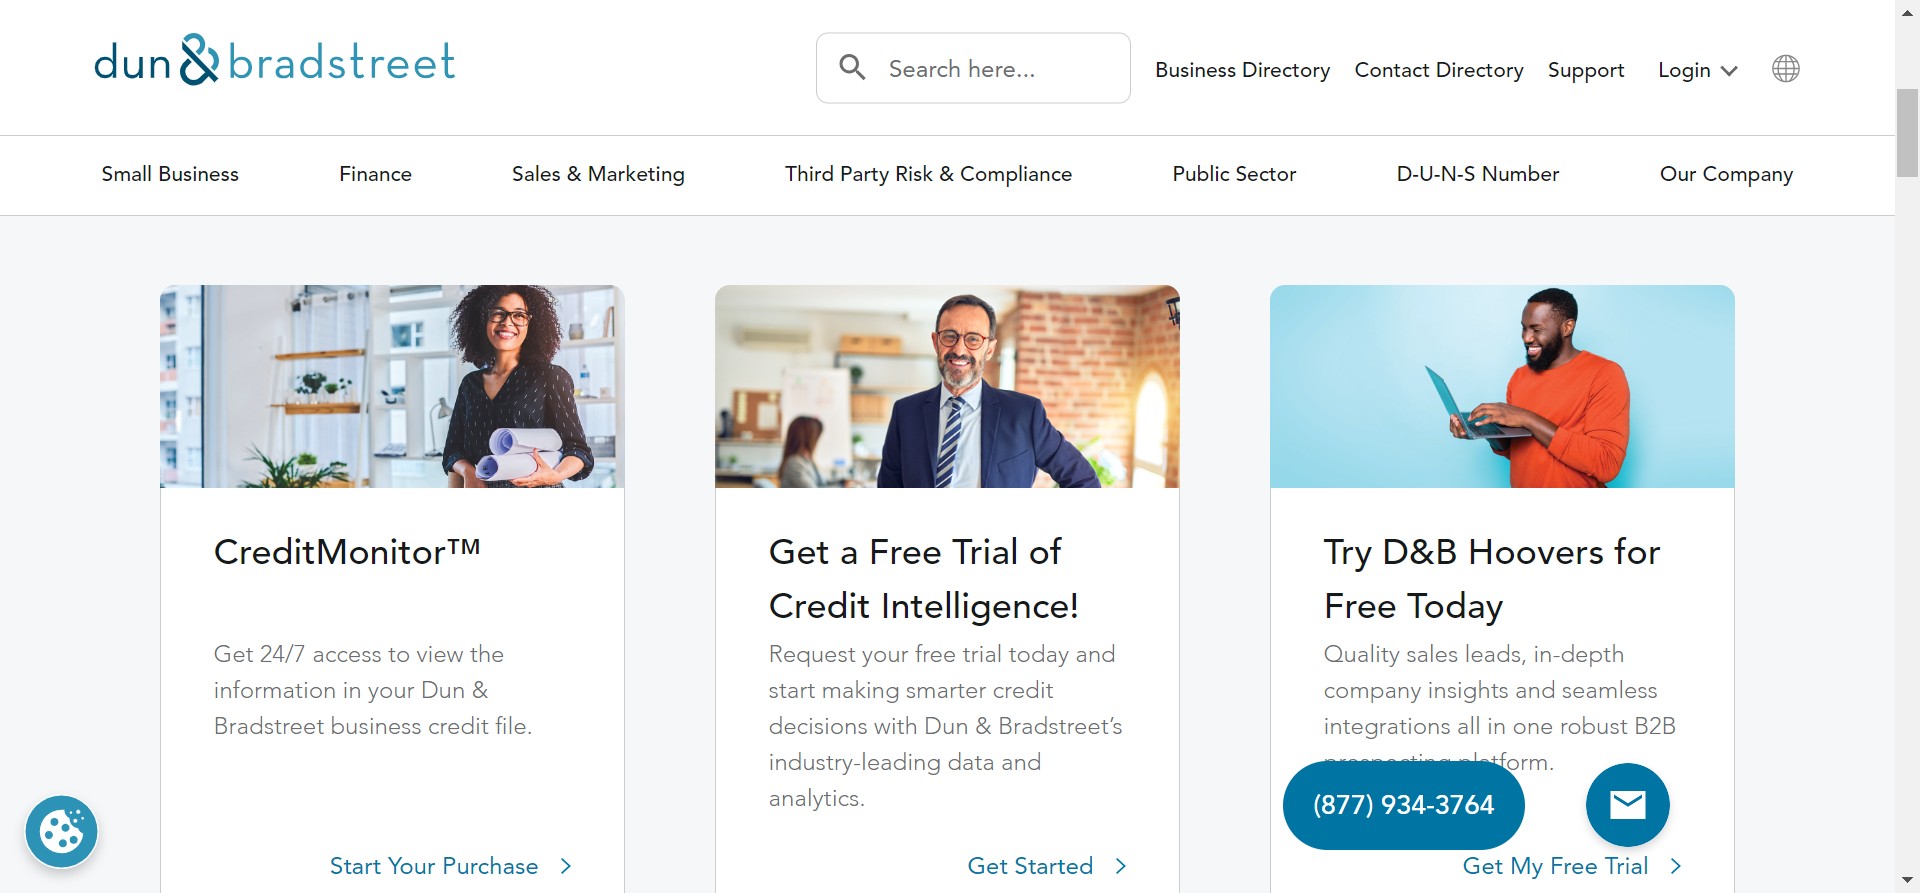This screenshot has height=893, width=1920.
Task: Click the Dun & Bradstreet logo
Action: 275,62
